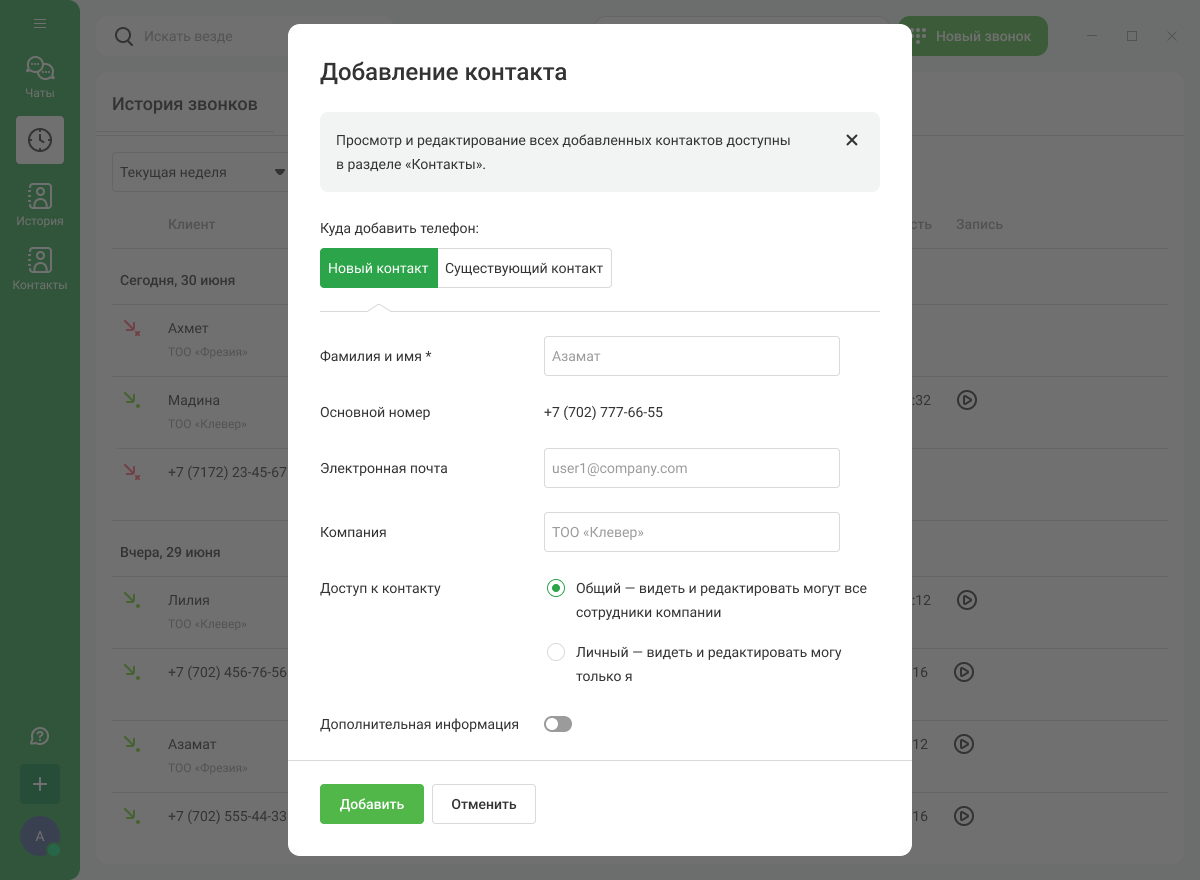The image size is (1200, 880).
Task: Dismiss the info banner with the X
Action: (852, 140)
